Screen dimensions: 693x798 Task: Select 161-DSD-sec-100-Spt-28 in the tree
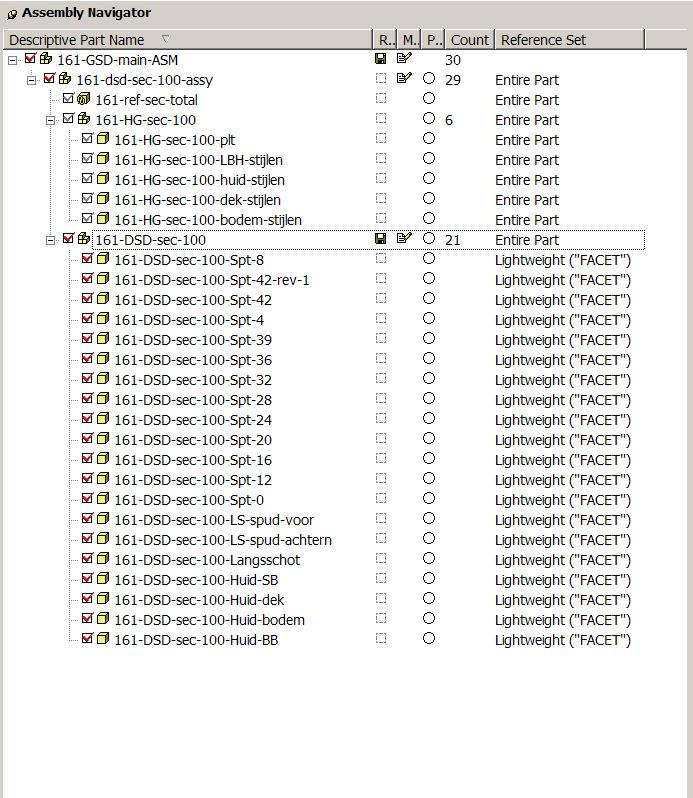[193, 400]
